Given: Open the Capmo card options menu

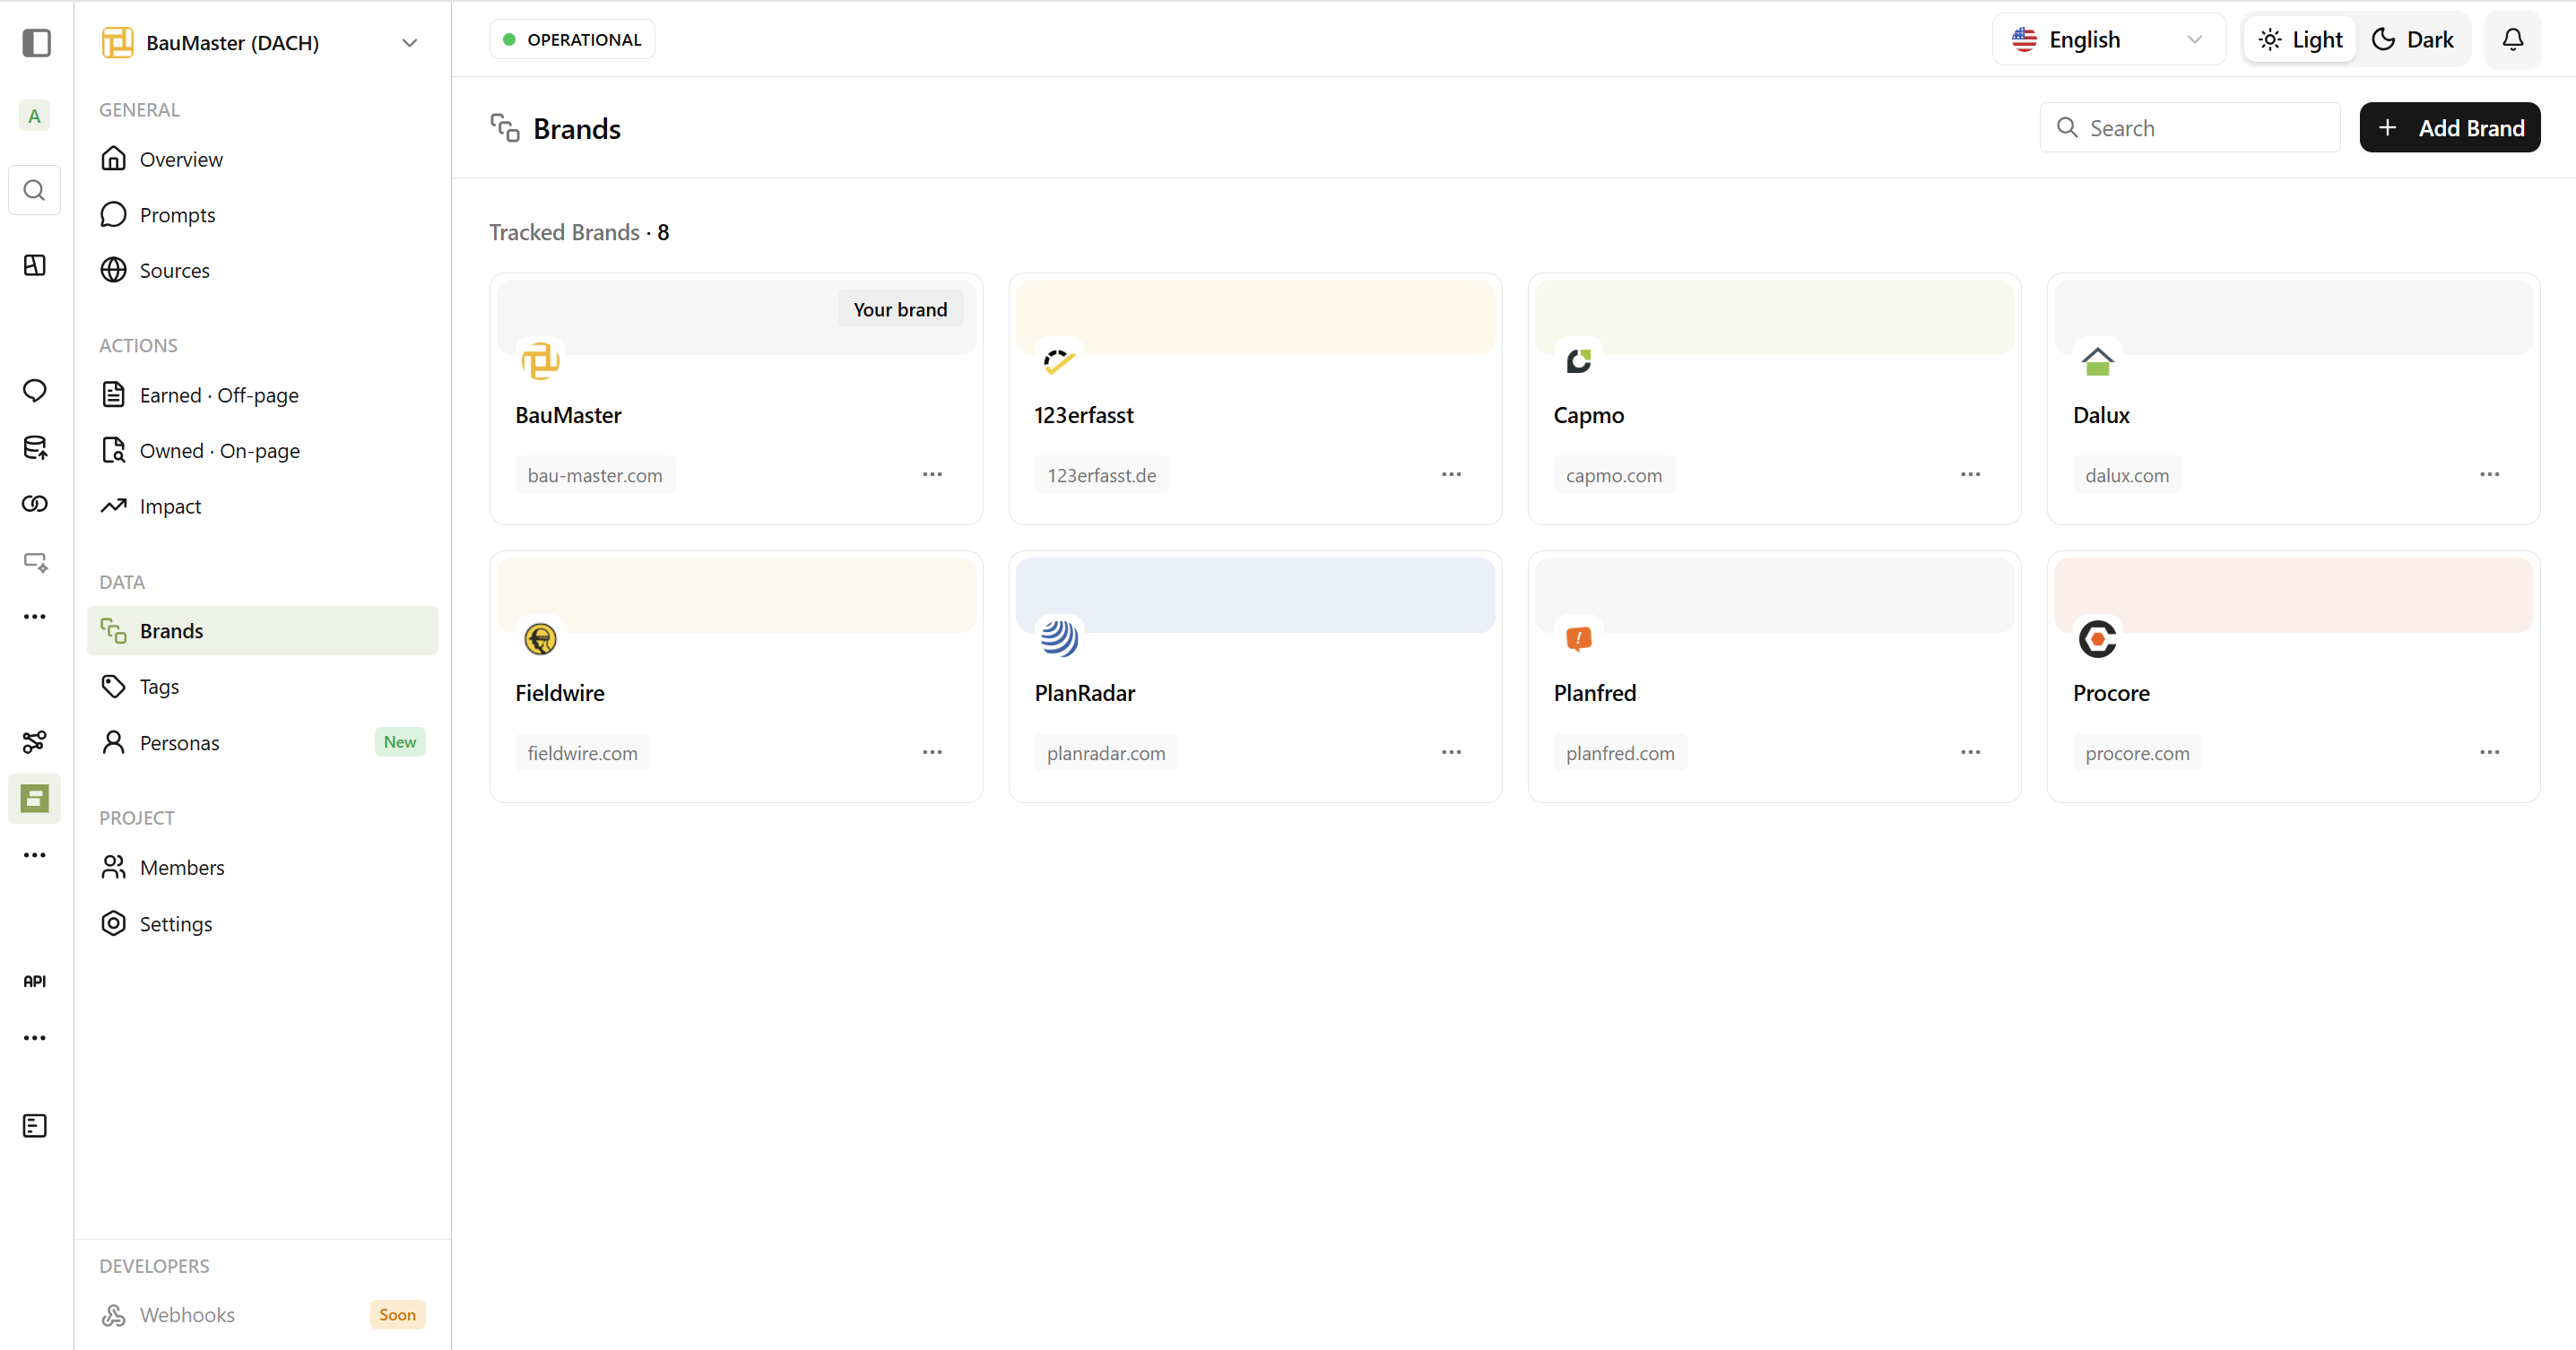Looking at the screenshot, I should coord(1969,475).
